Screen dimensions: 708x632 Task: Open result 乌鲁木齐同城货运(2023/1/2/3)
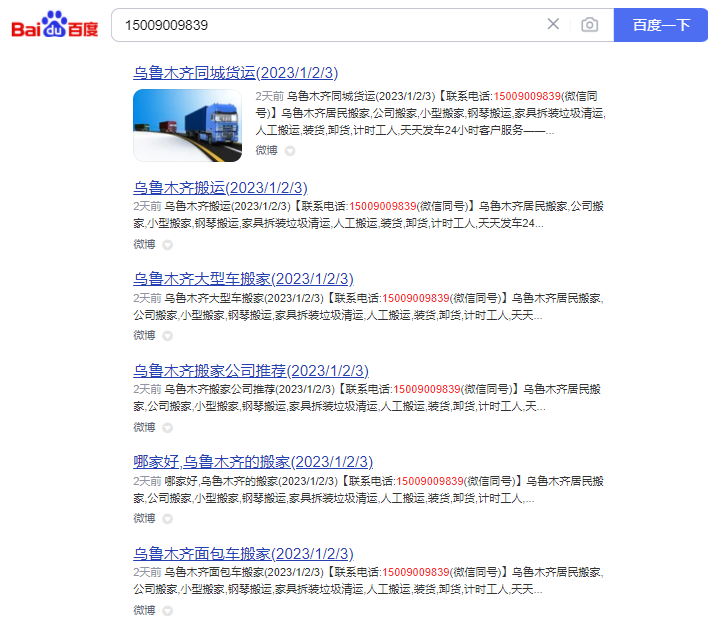click(x=236, y=73)
